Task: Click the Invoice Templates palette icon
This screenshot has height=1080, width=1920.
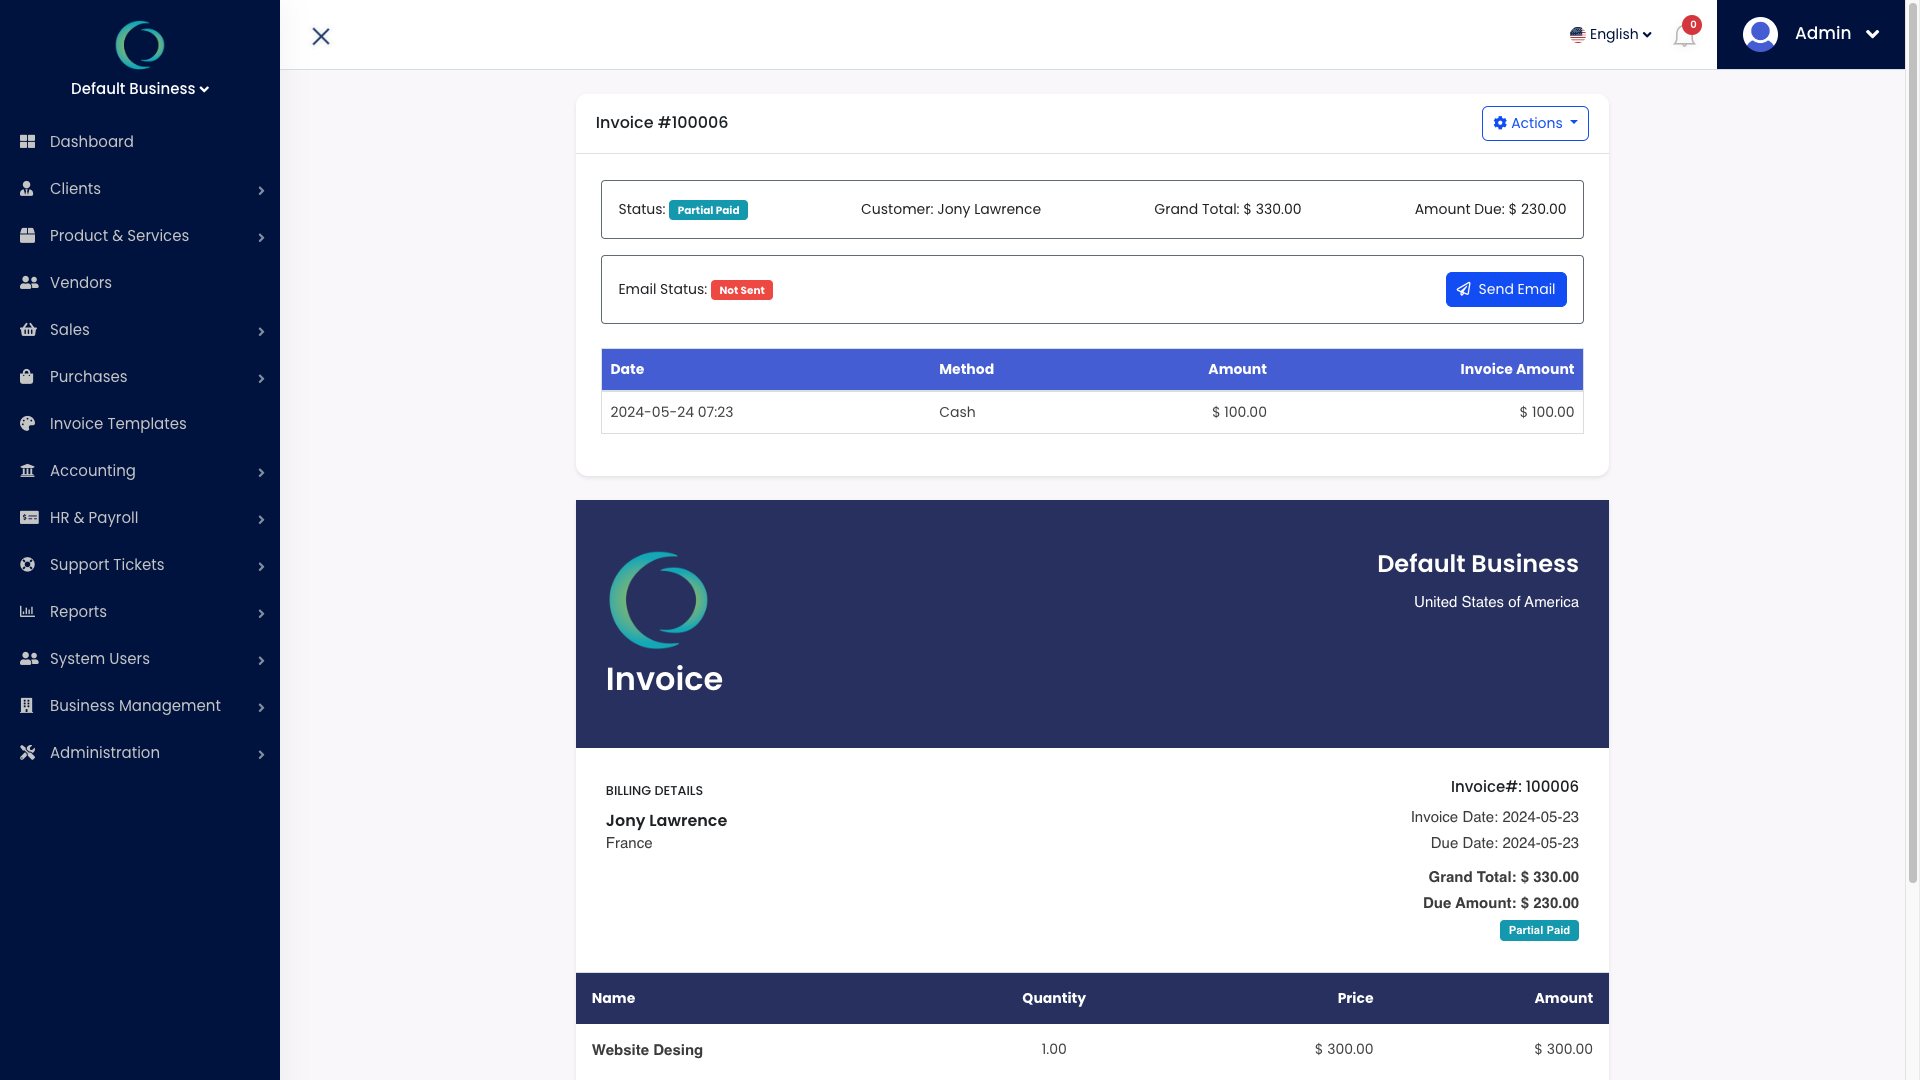Action: pos(28,424)
